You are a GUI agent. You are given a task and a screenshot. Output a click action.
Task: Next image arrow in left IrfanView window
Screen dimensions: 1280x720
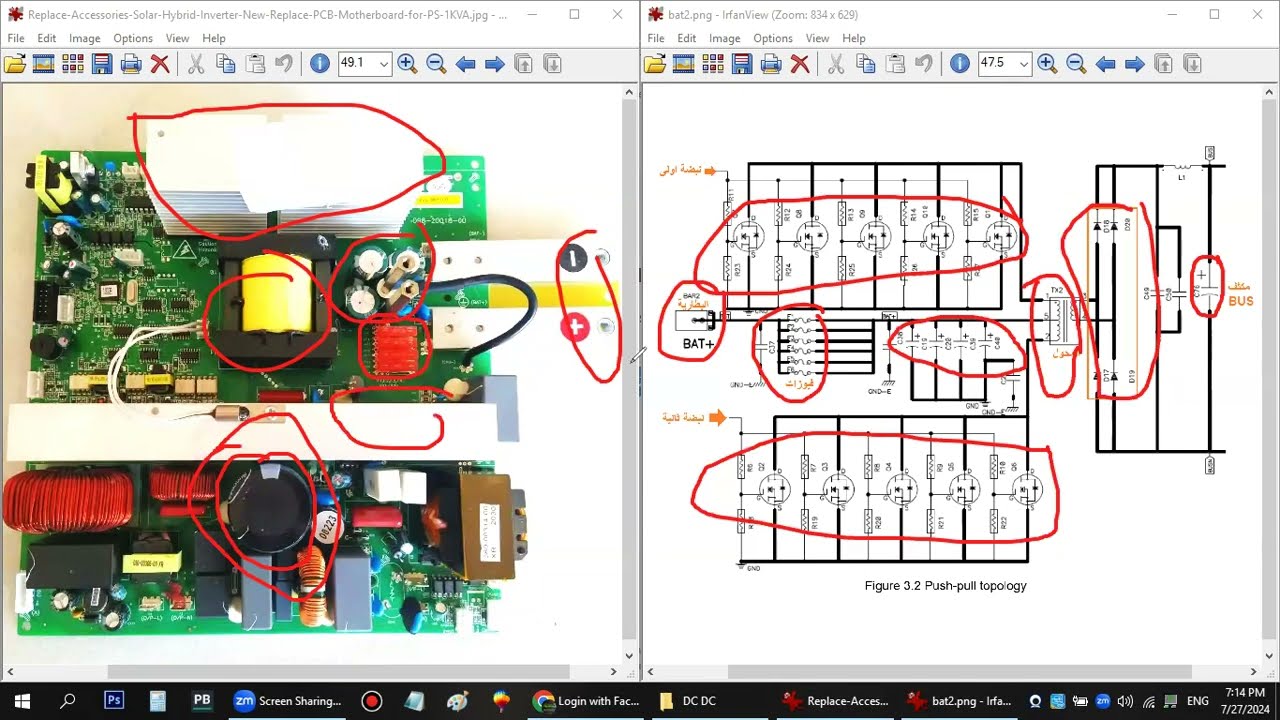(x=494, y=64)
